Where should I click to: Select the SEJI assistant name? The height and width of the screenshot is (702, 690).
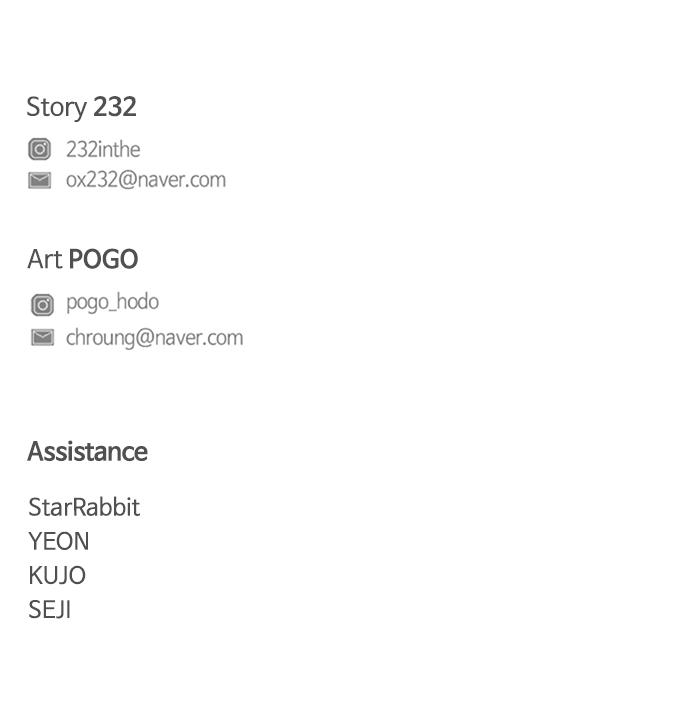(50, 610)
